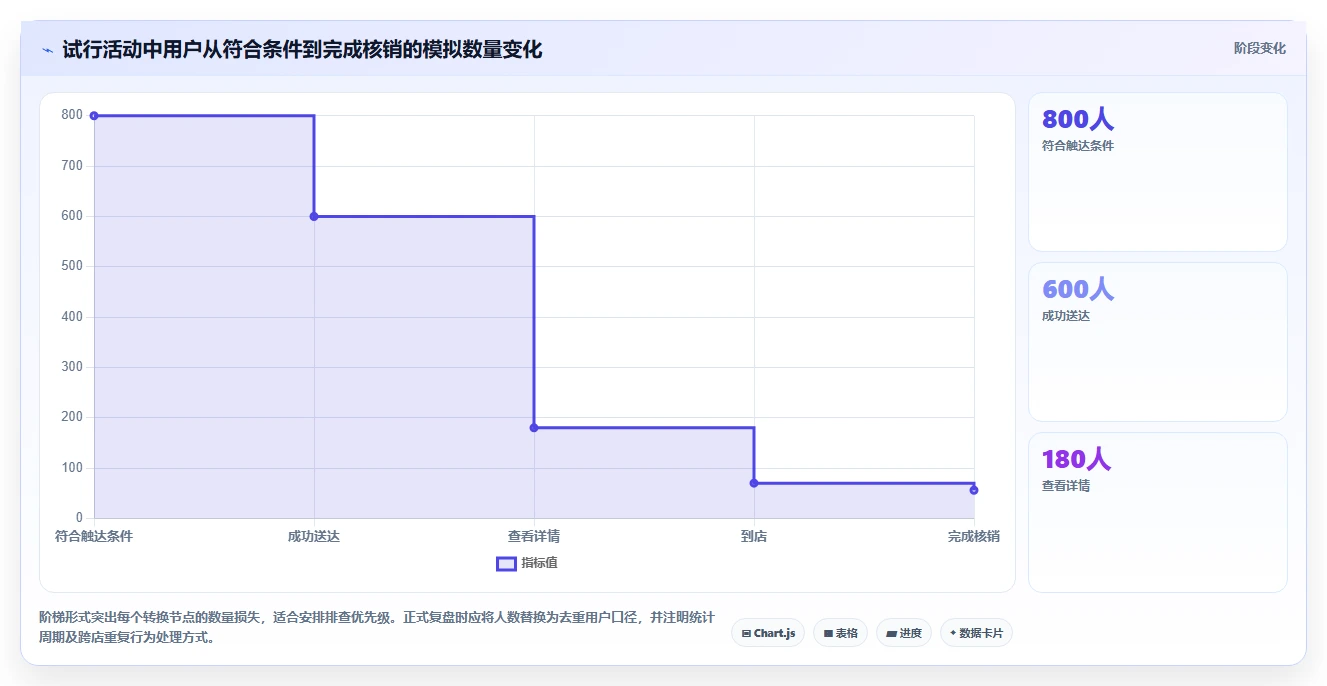Click x-axis label 查看详情
Image resolution: width=1327 pixels, height=686 pixels.
pos(534,536)
